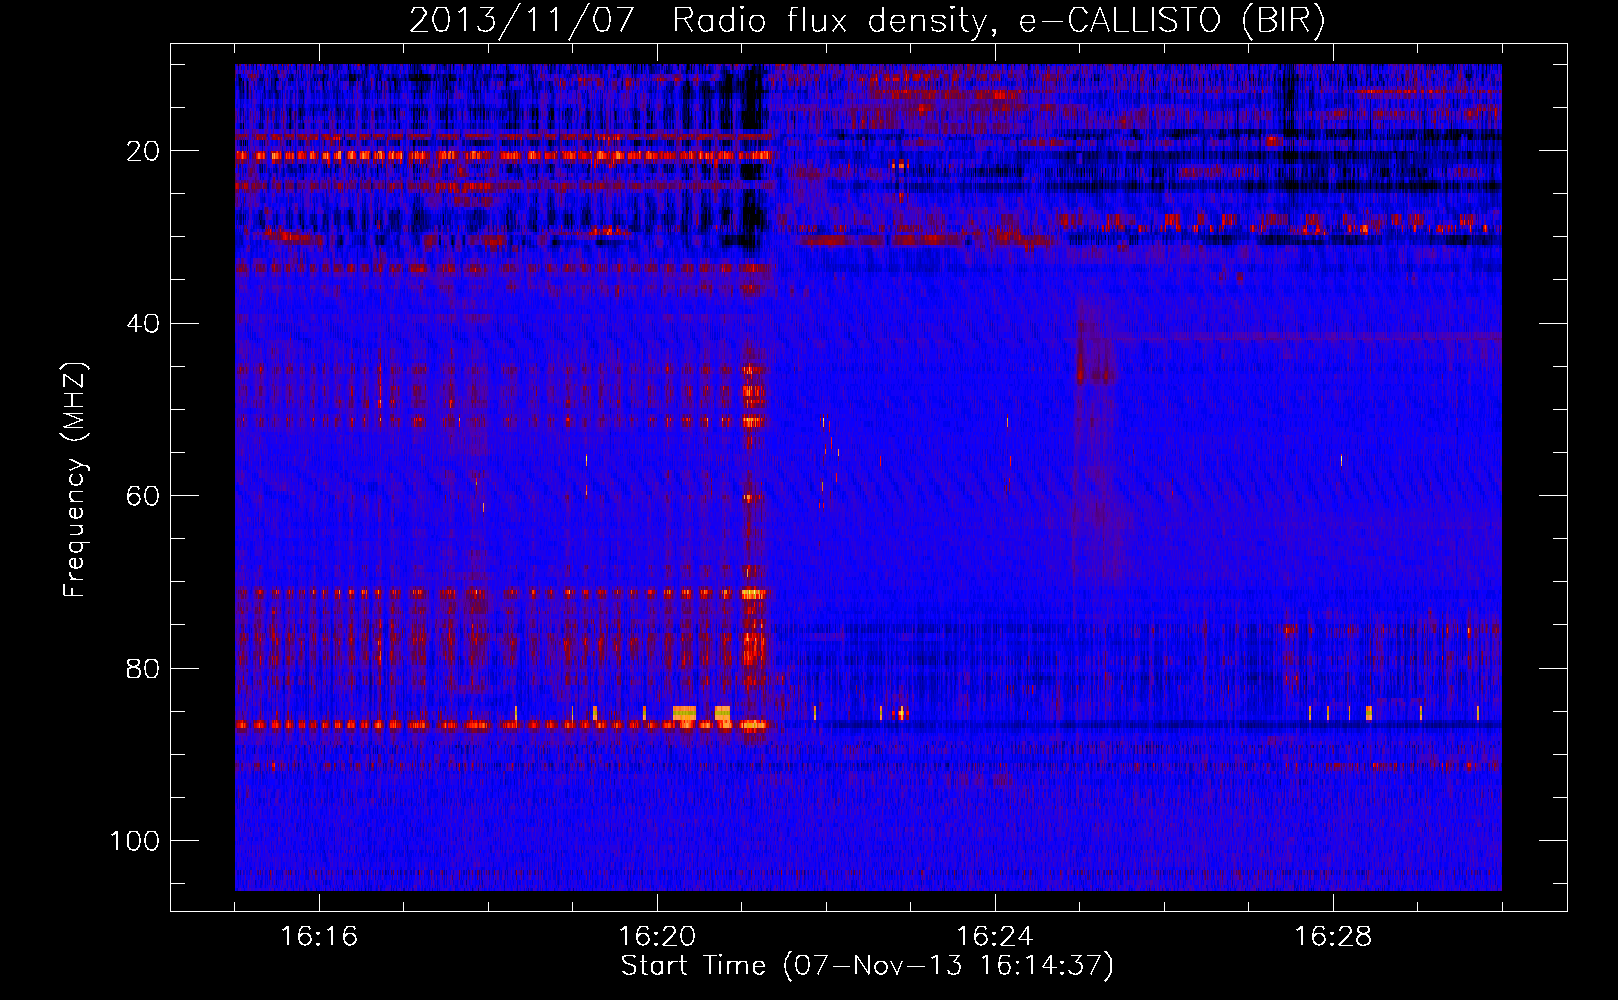Click the 16:16 time tick label
This screenshot has height=1000, width=1618.
(x=319, y=937)
